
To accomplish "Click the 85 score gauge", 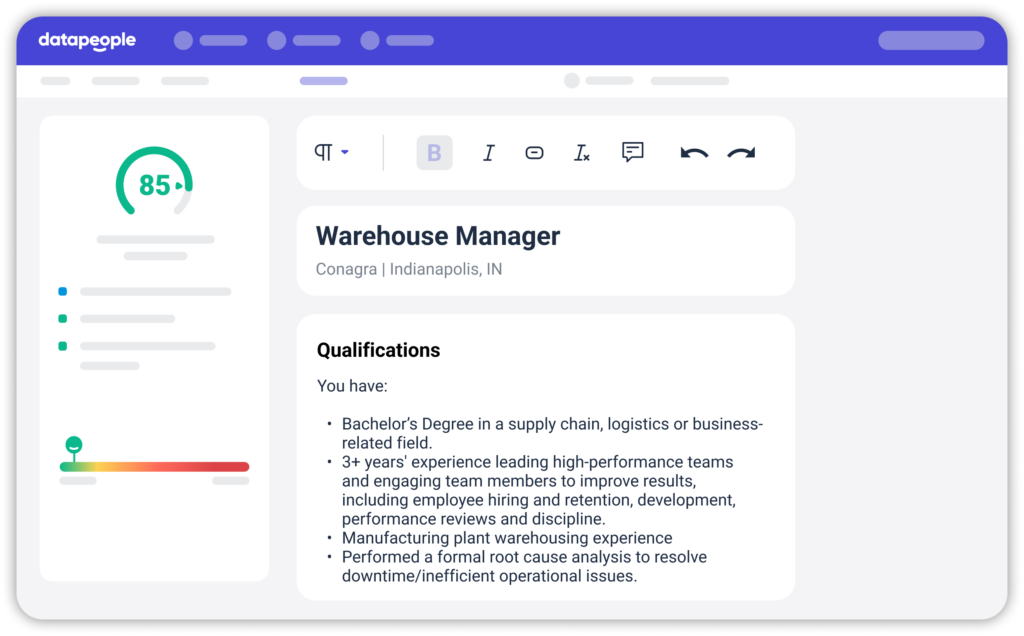I will pyautogui.click(x=154, y=185).
